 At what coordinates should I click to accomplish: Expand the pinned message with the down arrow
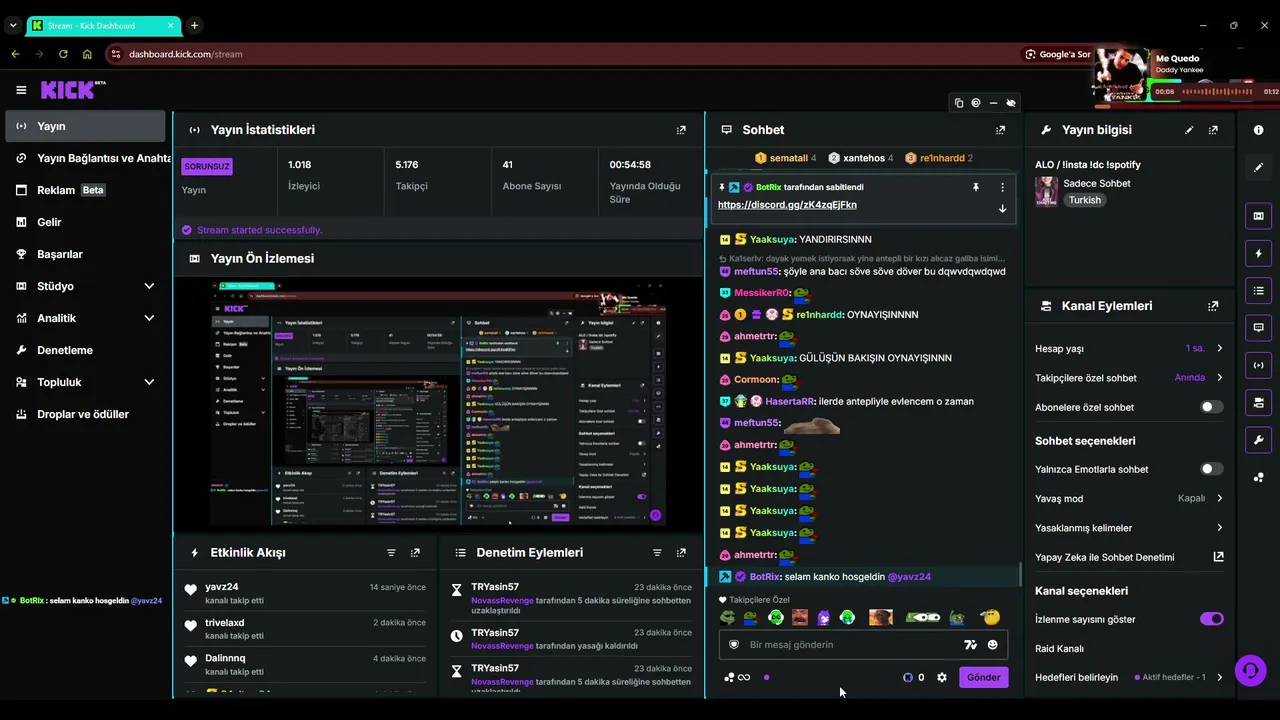1002,209
